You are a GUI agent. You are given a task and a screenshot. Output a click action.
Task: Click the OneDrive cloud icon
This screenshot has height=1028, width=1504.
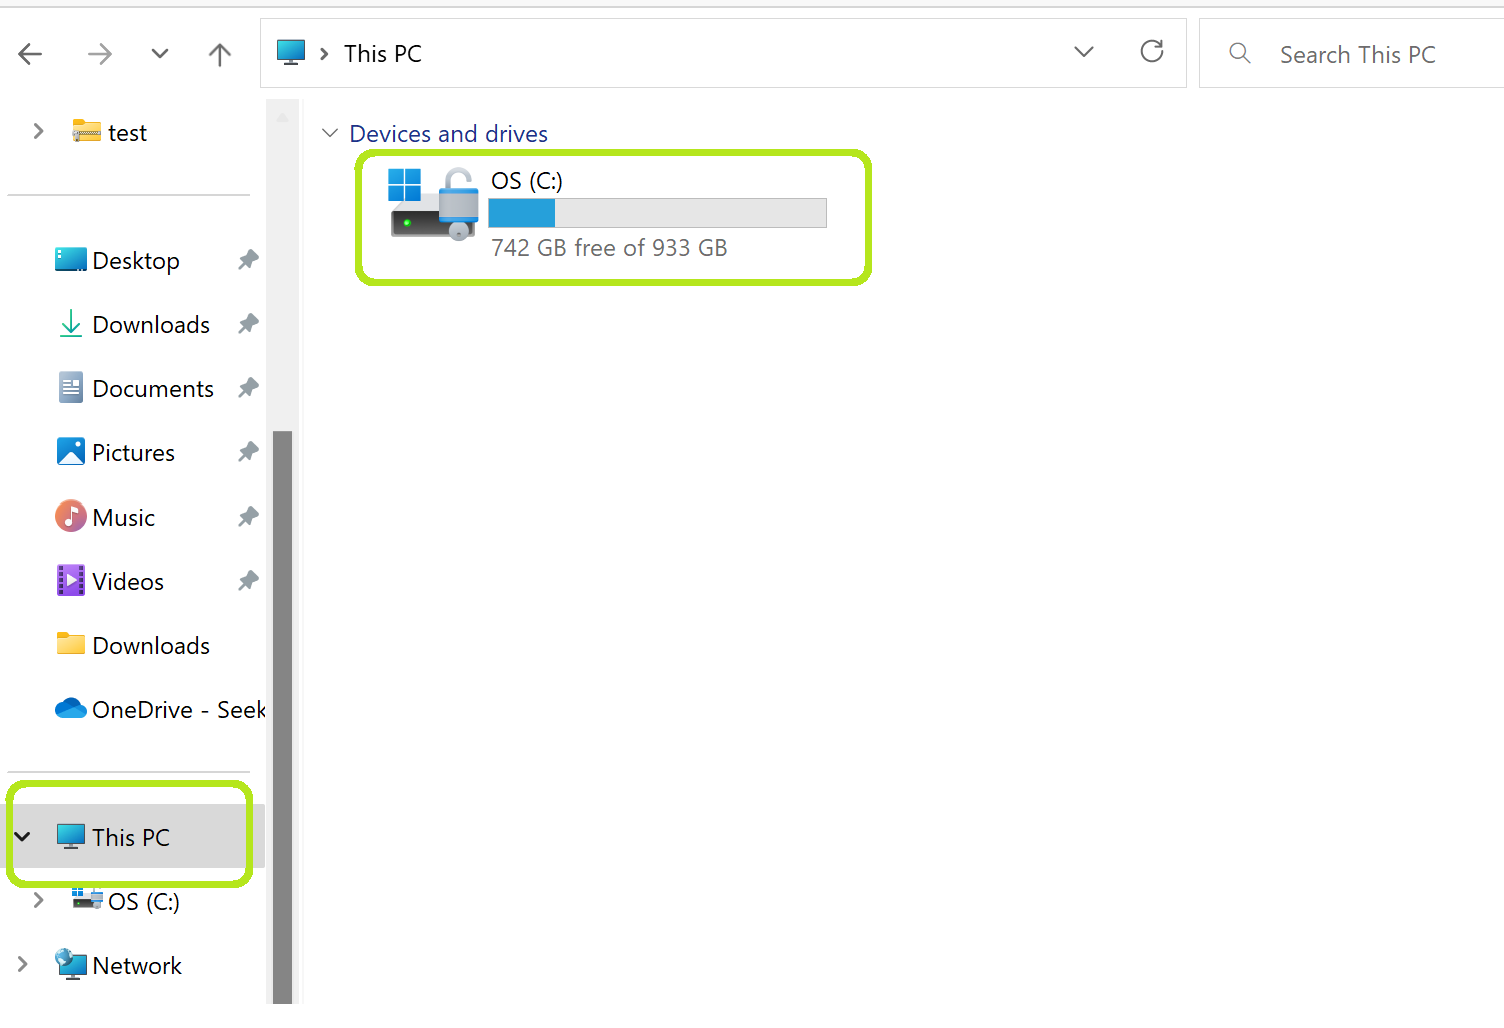coord(71,708)
